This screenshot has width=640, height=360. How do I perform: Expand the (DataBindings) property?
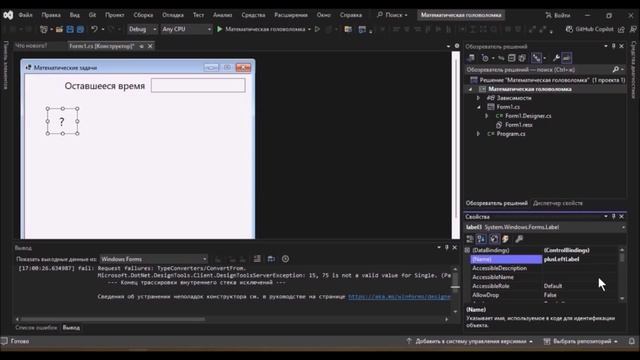tap(468, 250)
